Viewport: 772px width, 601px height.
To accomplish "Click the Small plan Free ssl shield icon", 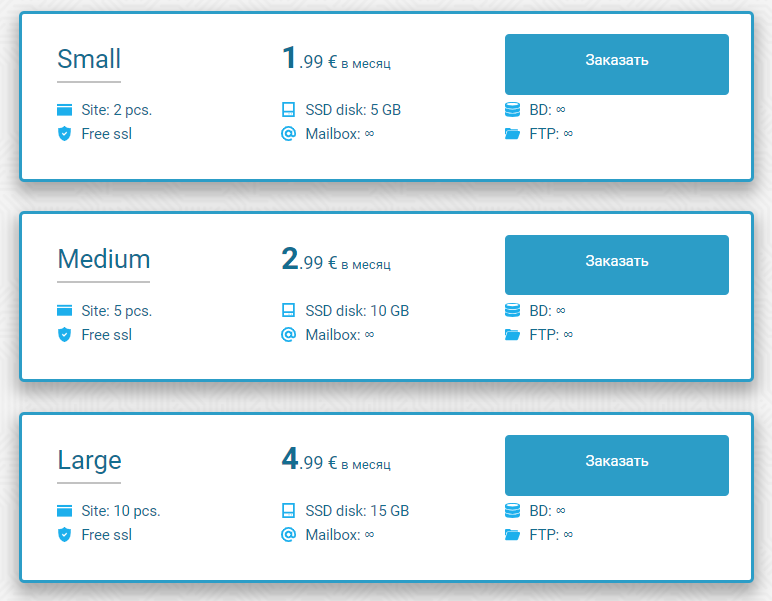I will coord(65,134).
